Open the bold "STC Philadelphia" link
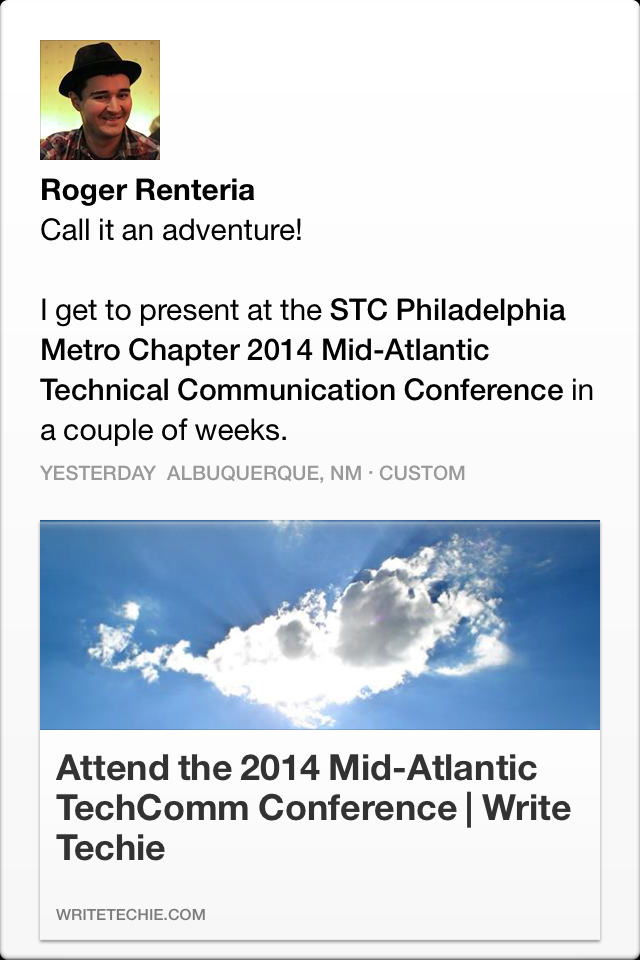The width and height of the screenshot is (640, 960). (447, 310)
